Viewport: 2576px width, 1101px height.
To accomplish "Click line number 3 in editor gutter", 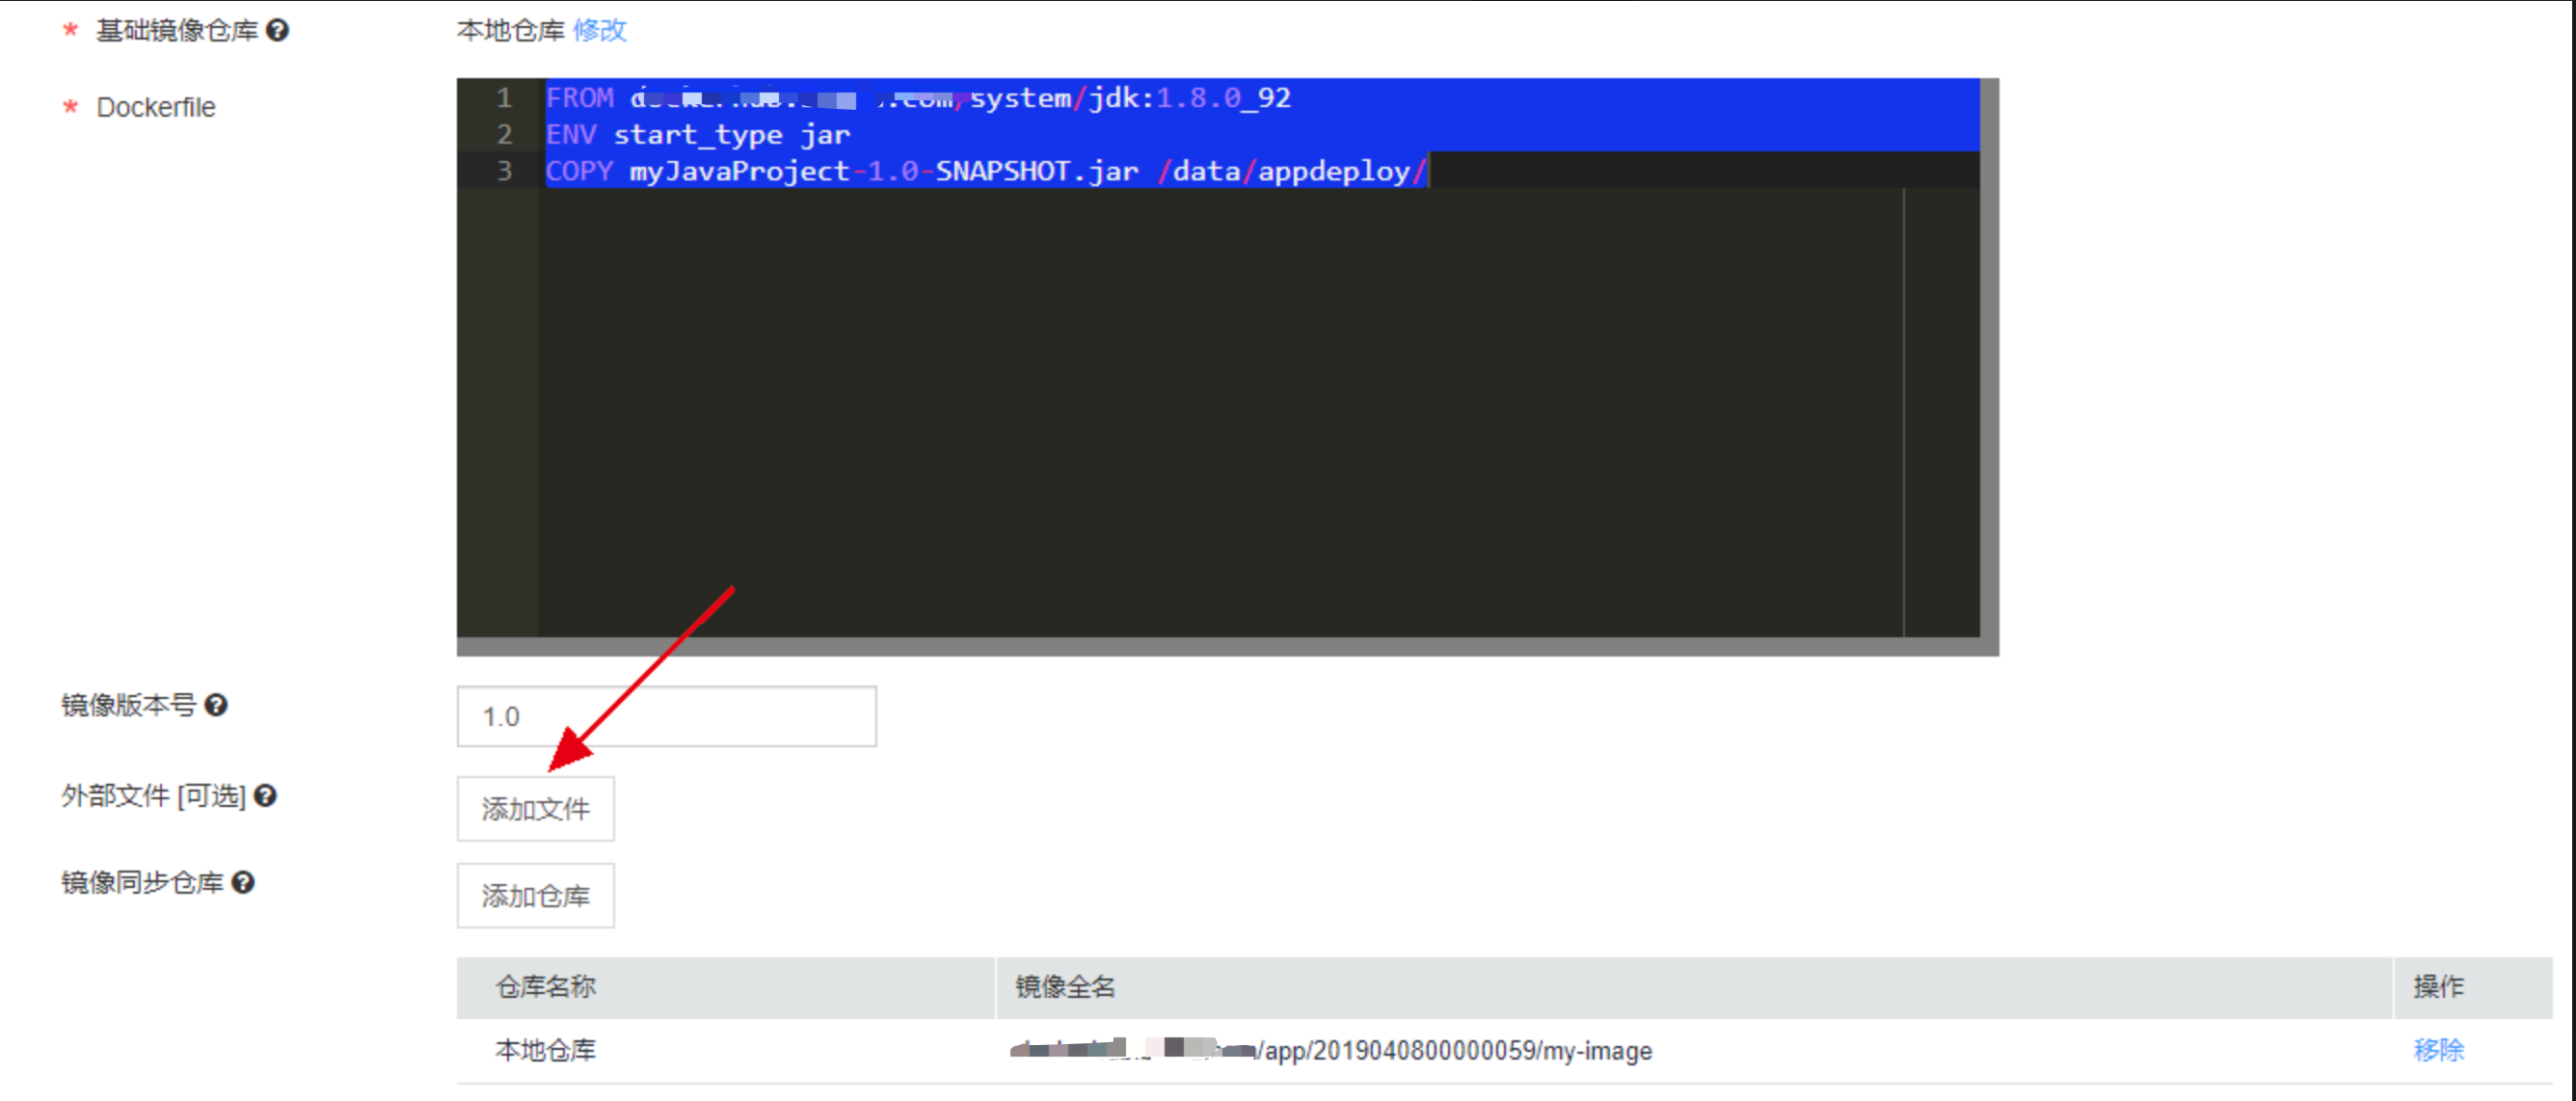I will pyautogui.click(x=504, y=171).
